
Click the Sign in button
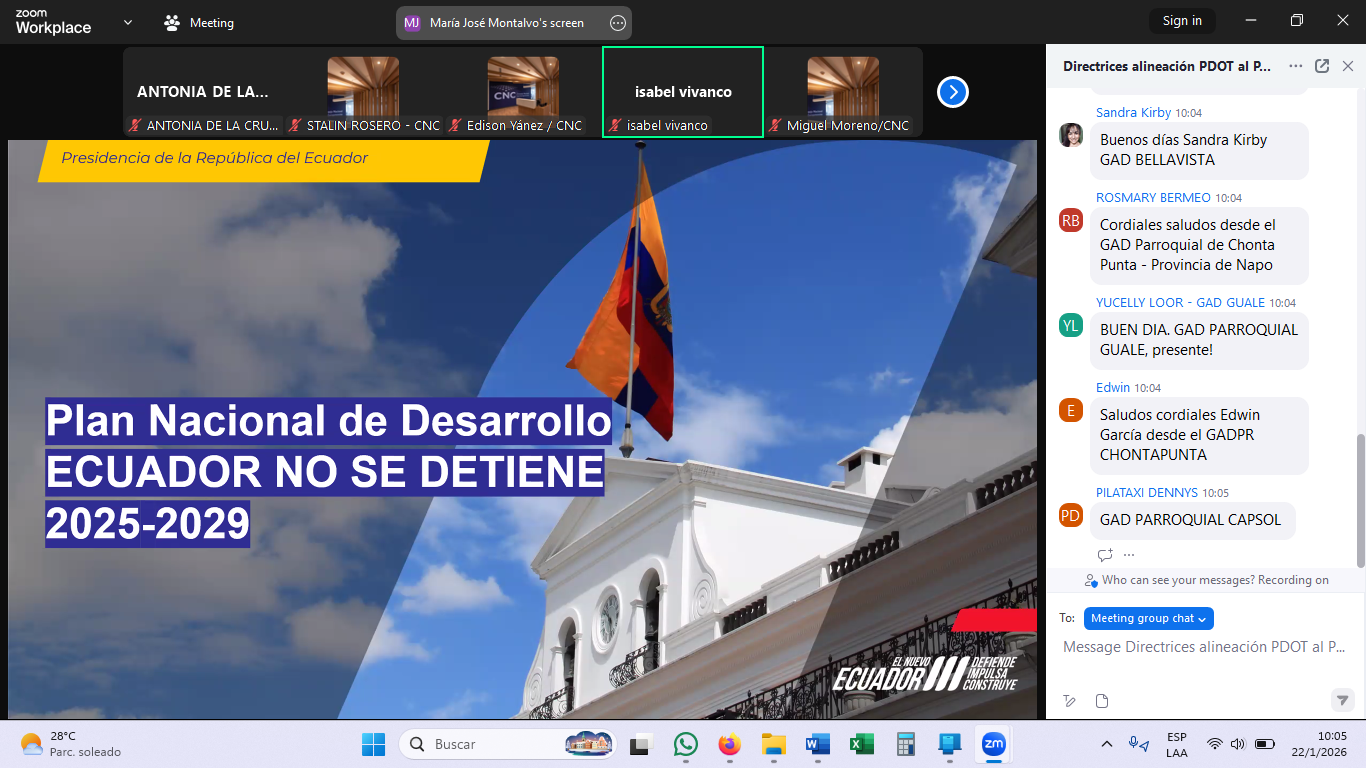pyautogui.click(x=1182, y=21)
